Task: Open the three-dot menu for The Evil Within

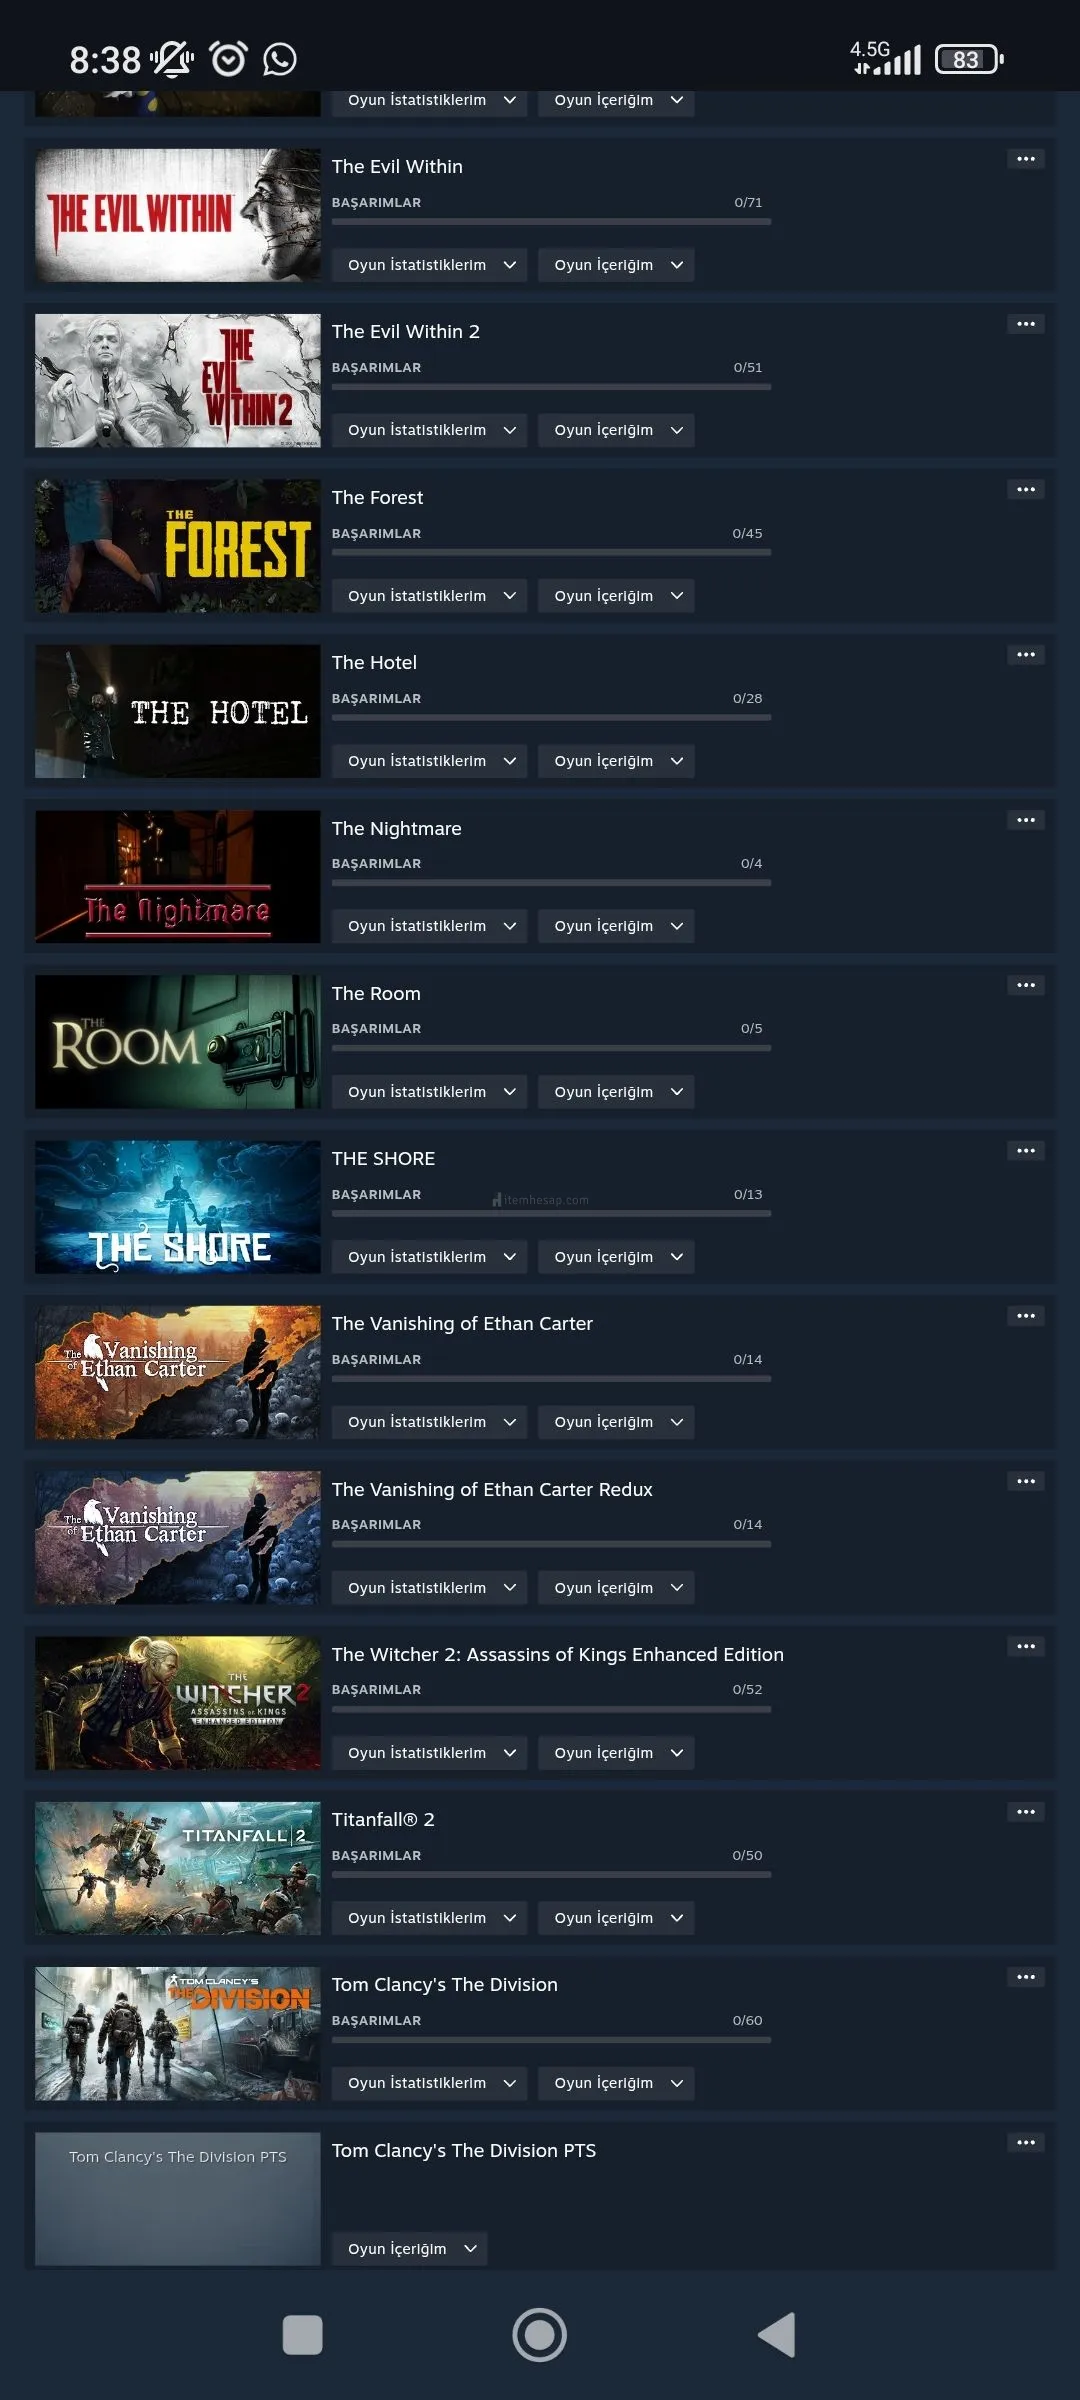Action: click(1025, 159)
